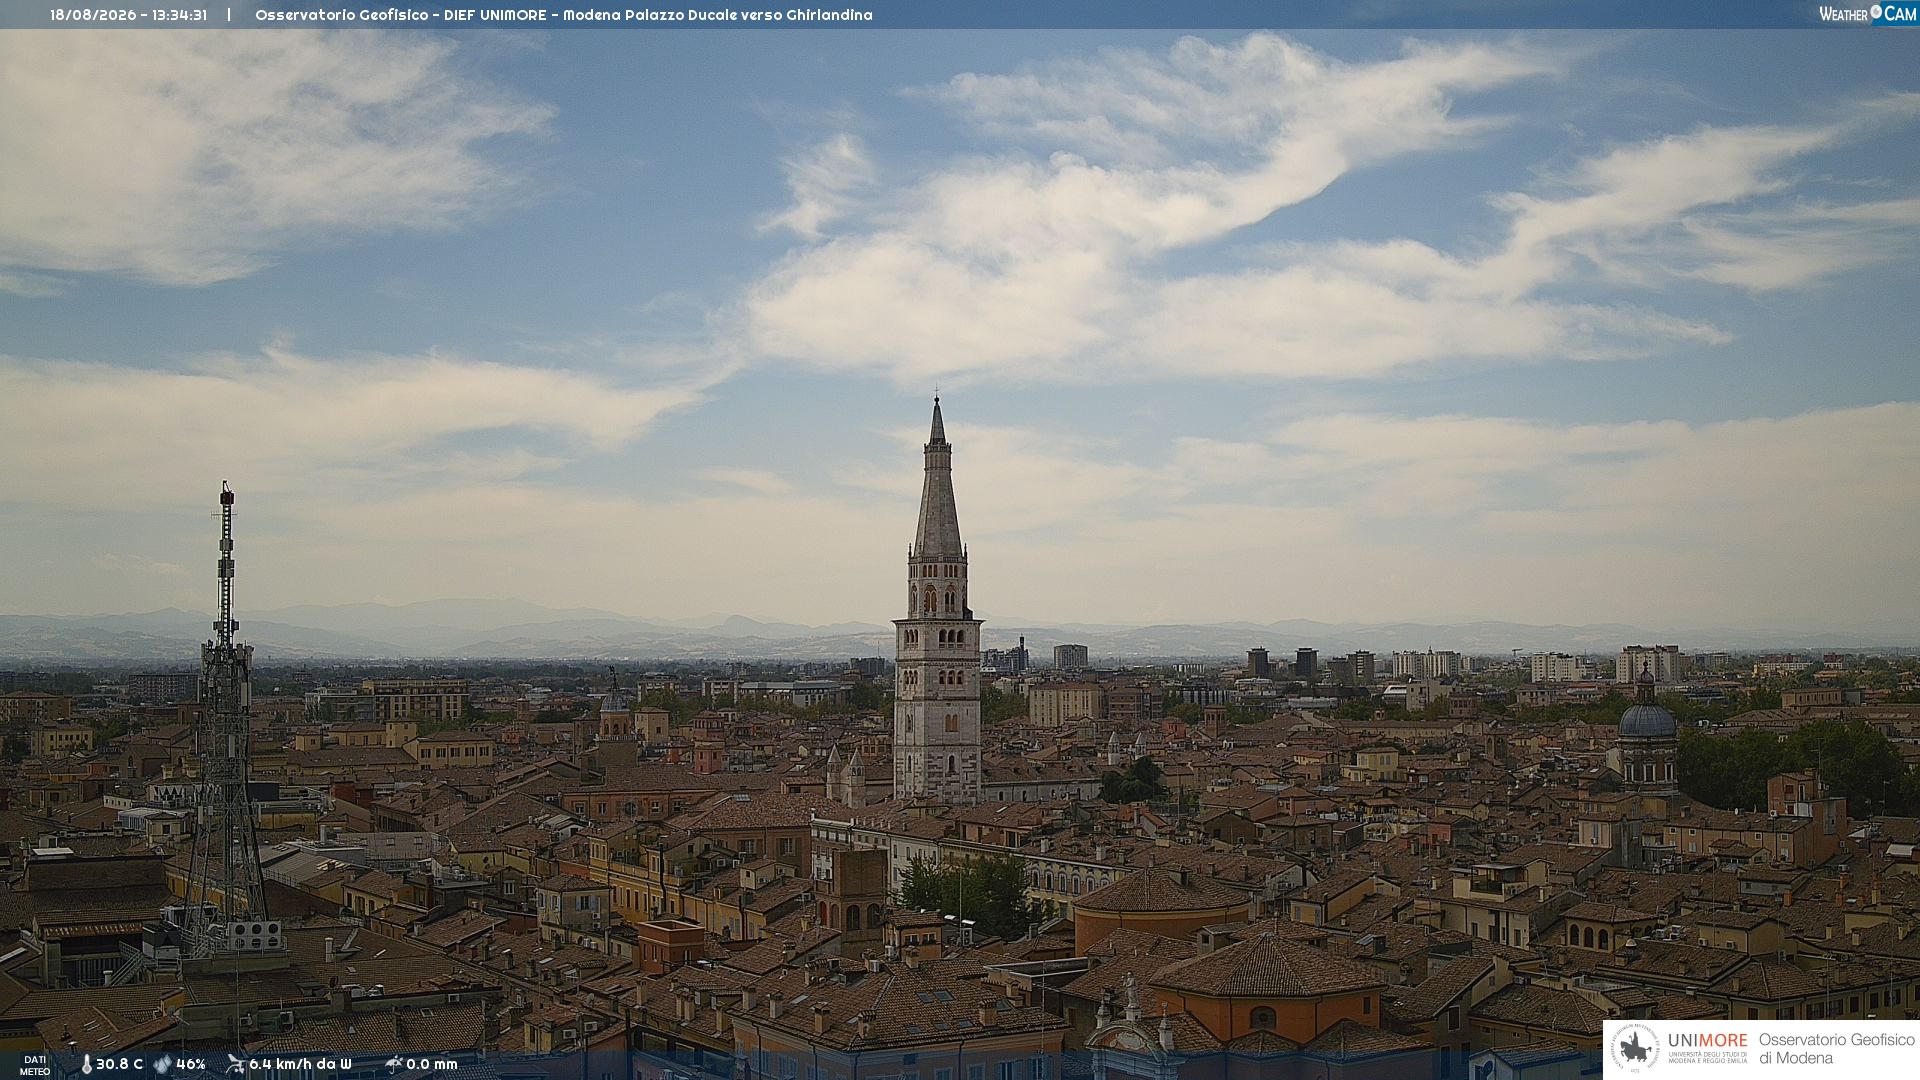Click the 46% humidity value
Screen dimensions: 1920x1080
coord(191,1064)
